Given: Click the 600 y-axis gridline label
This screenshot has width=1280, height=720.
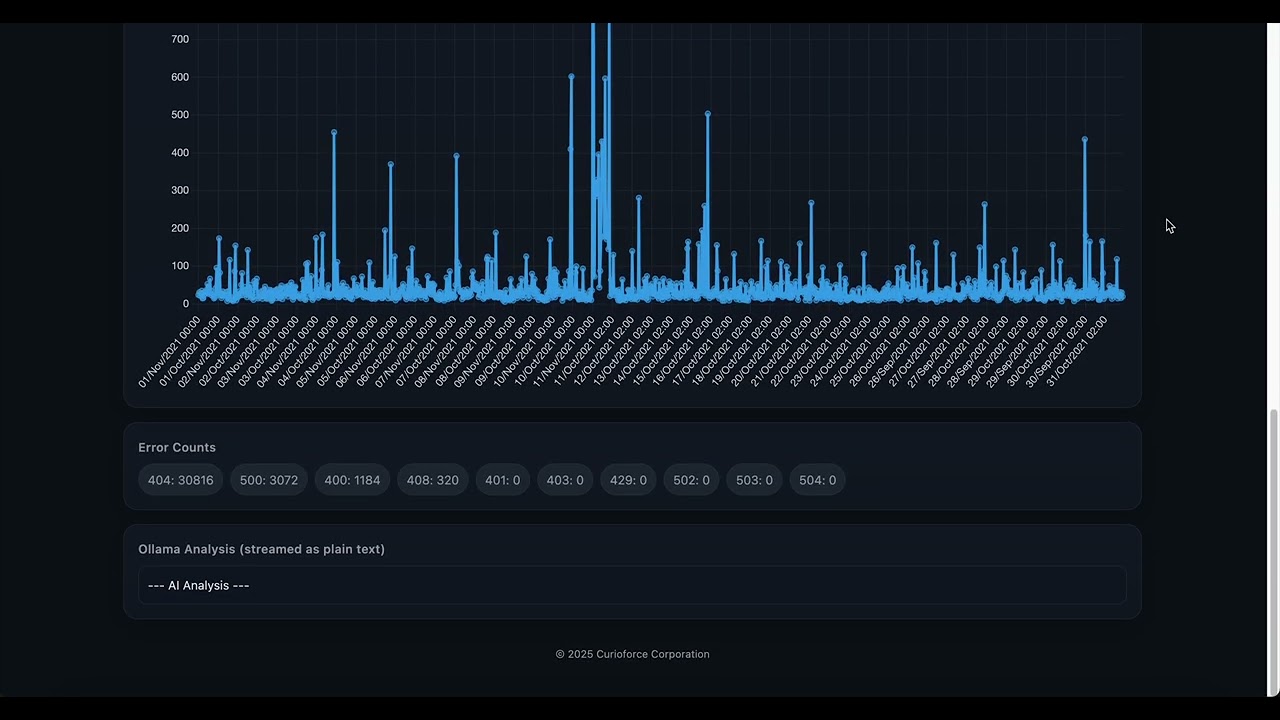Looking at the screenshot, I should 179,77.
